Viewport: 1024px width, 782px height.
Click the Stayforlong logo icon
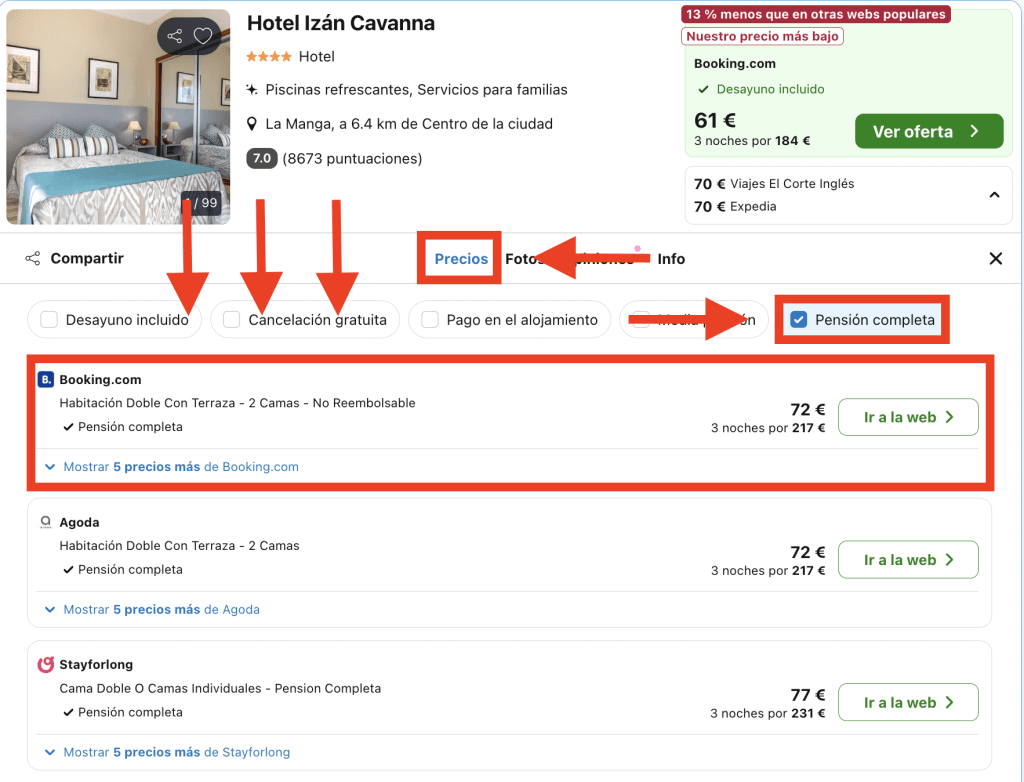click(45, 665)
